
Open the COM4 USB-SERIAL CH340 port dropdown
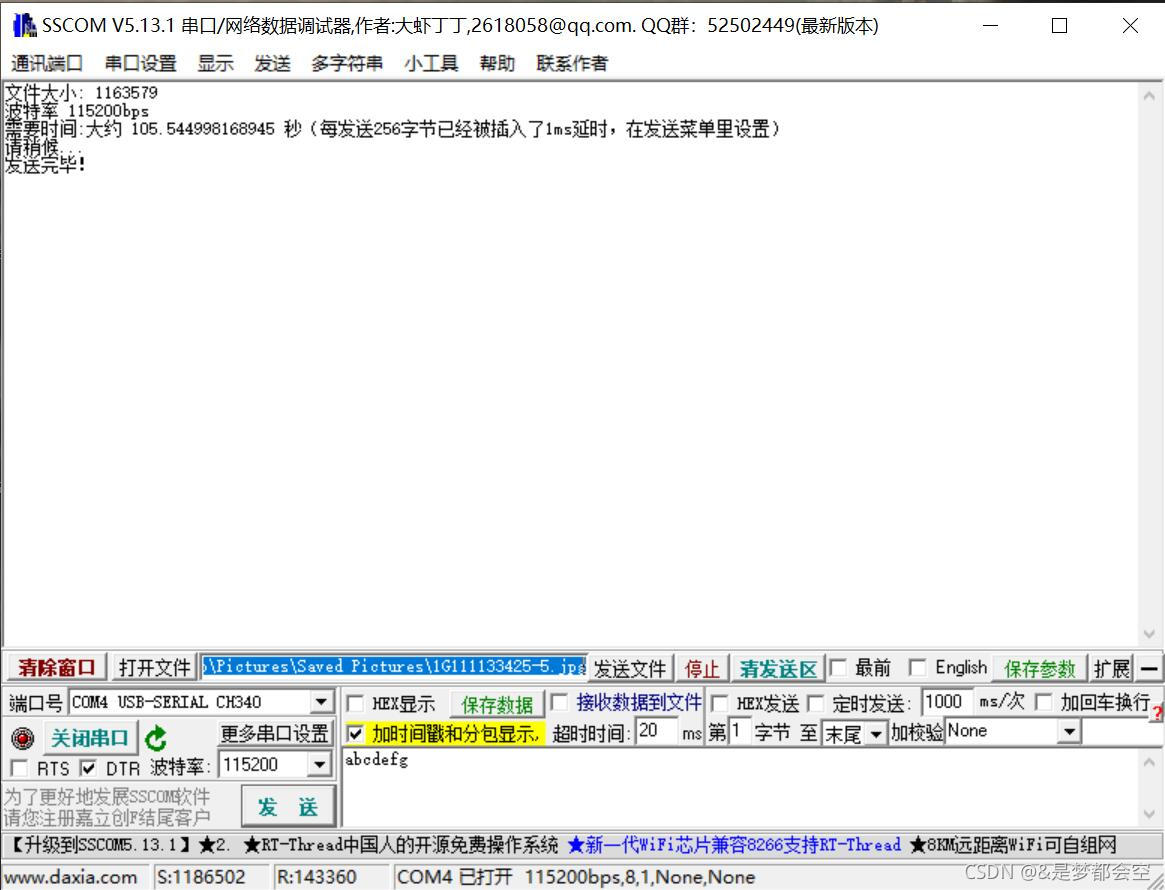click(322, 701)
